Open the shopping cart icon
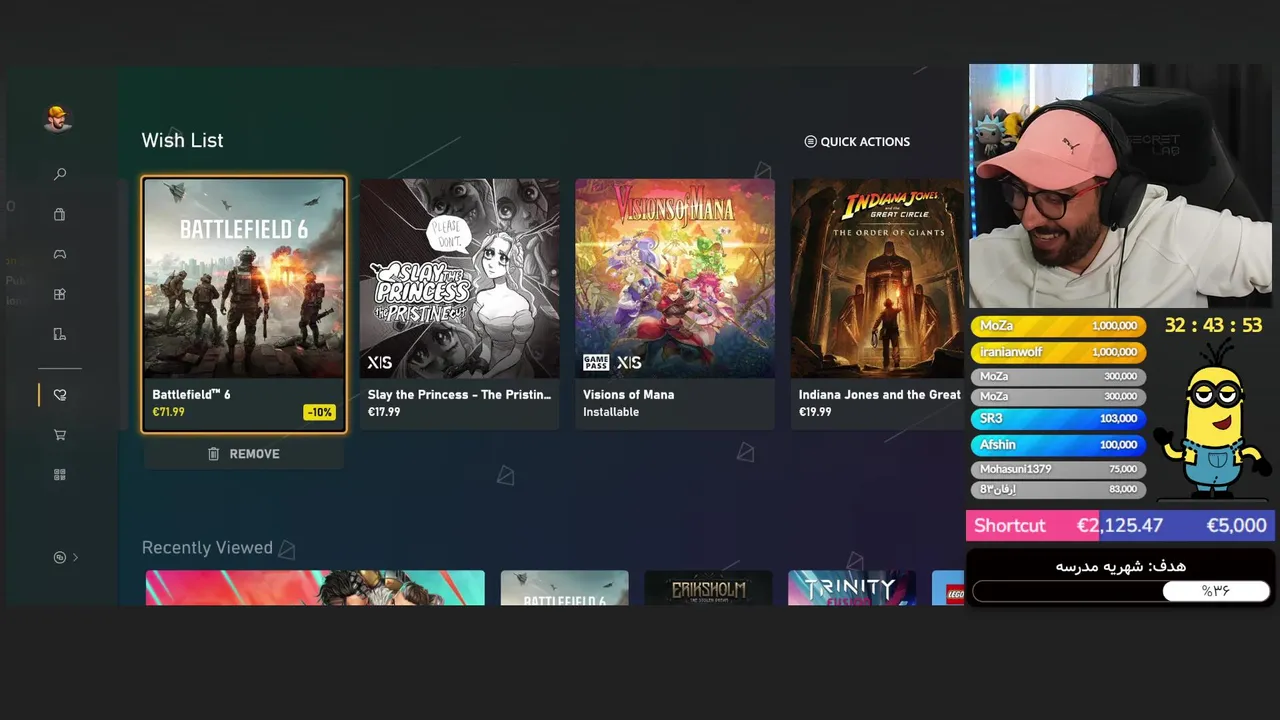Image resolution: width=1280 pixels, height=720 pixels. (60, 435)
